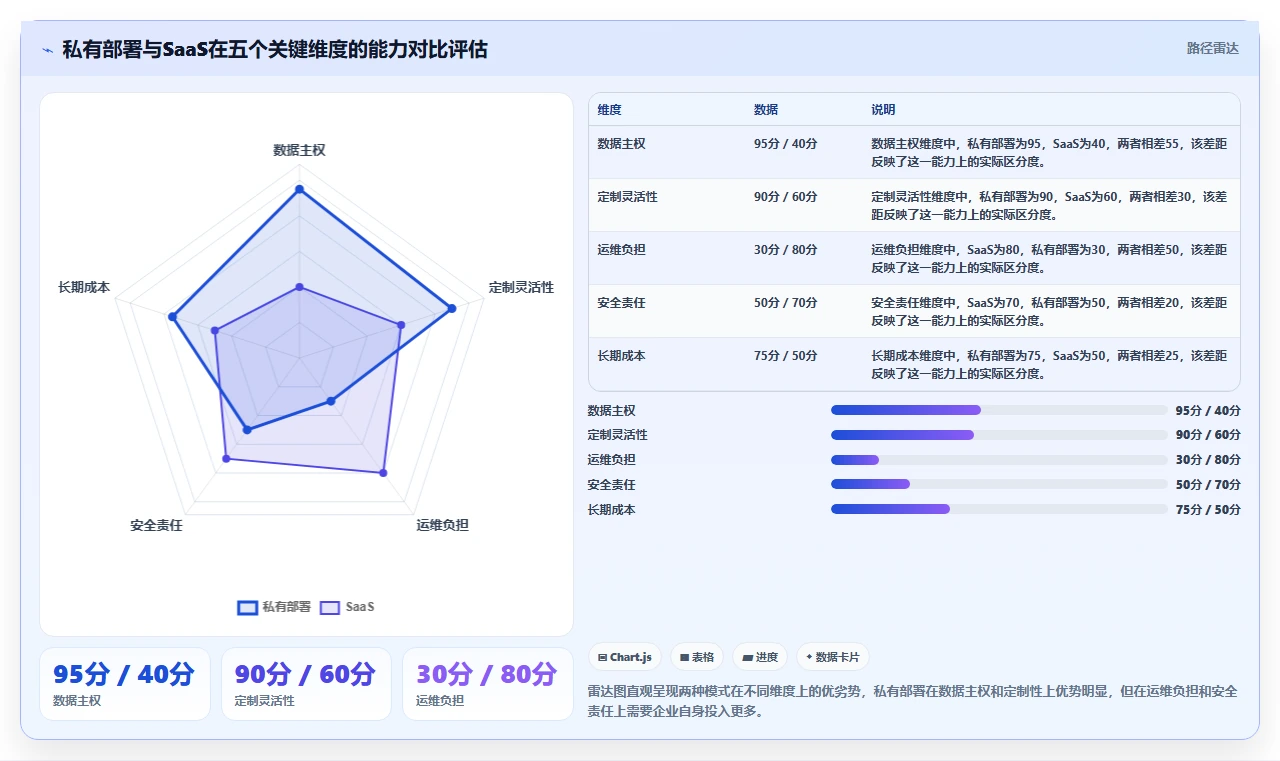Click SaaS data point on 定制灵活性 axis
This screenshot has height=761, width=1280.
pos(401,325)
